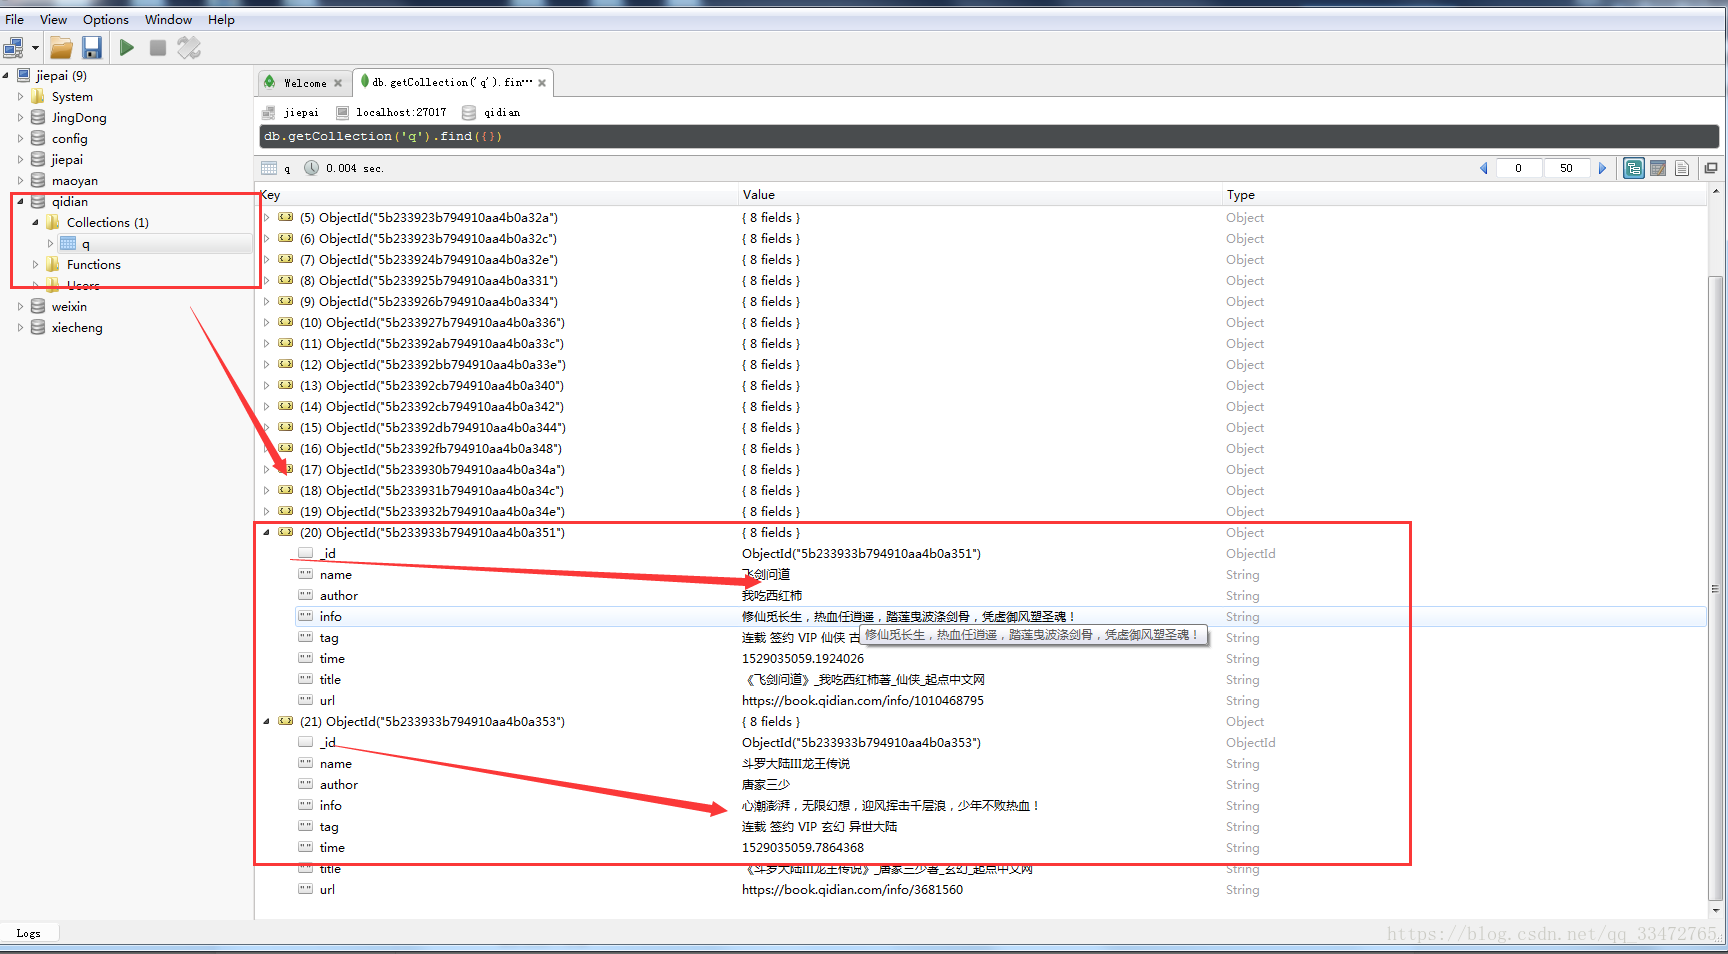Expand the maoyan database

tap(20, 180)
